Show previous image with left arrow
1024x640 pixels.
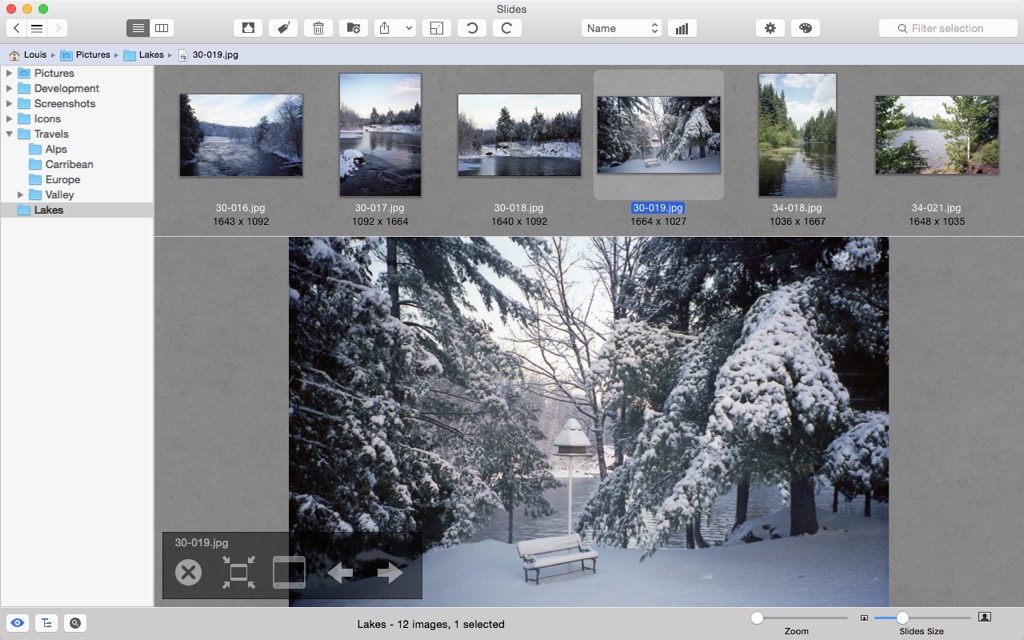340,573
